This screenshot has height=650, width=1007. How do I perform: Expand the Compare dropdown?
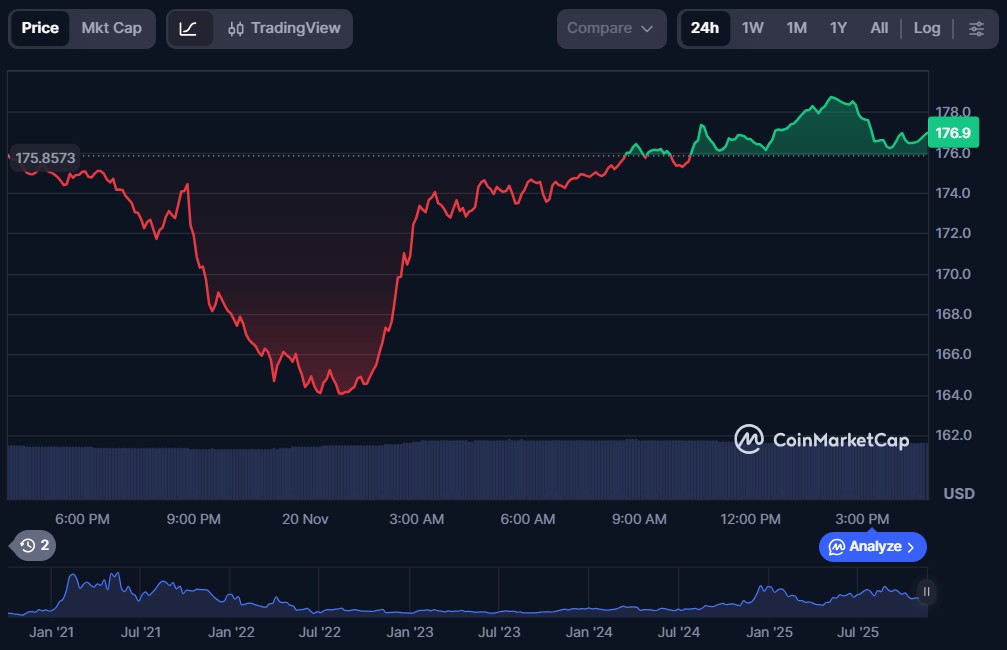pos(611,28)
